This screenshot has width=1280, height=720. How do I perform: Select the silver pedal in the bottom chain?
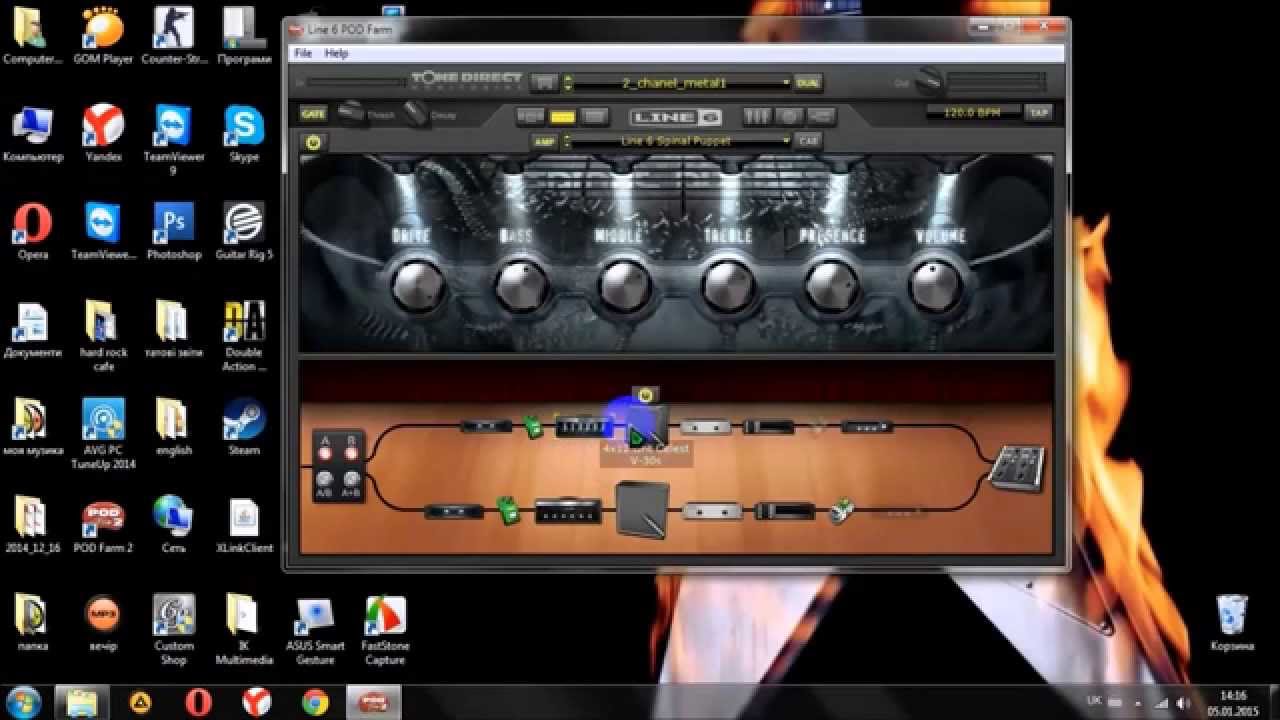click(712, 511)
